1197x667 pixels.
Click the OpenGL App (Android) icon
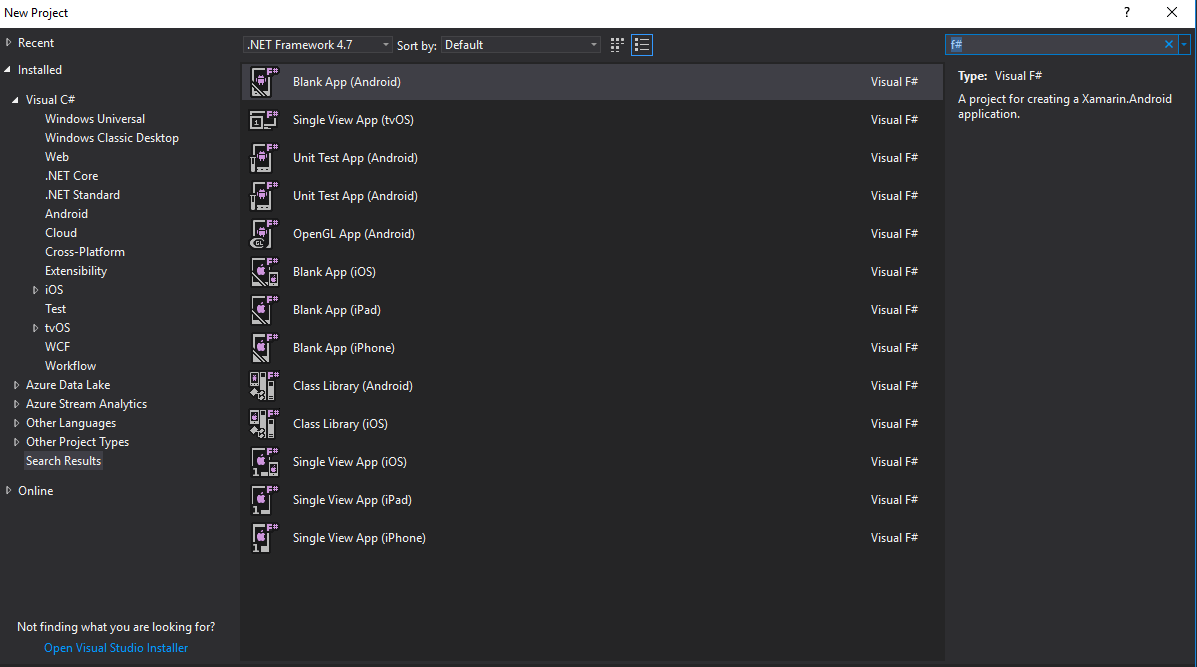[x=264, y=234]
